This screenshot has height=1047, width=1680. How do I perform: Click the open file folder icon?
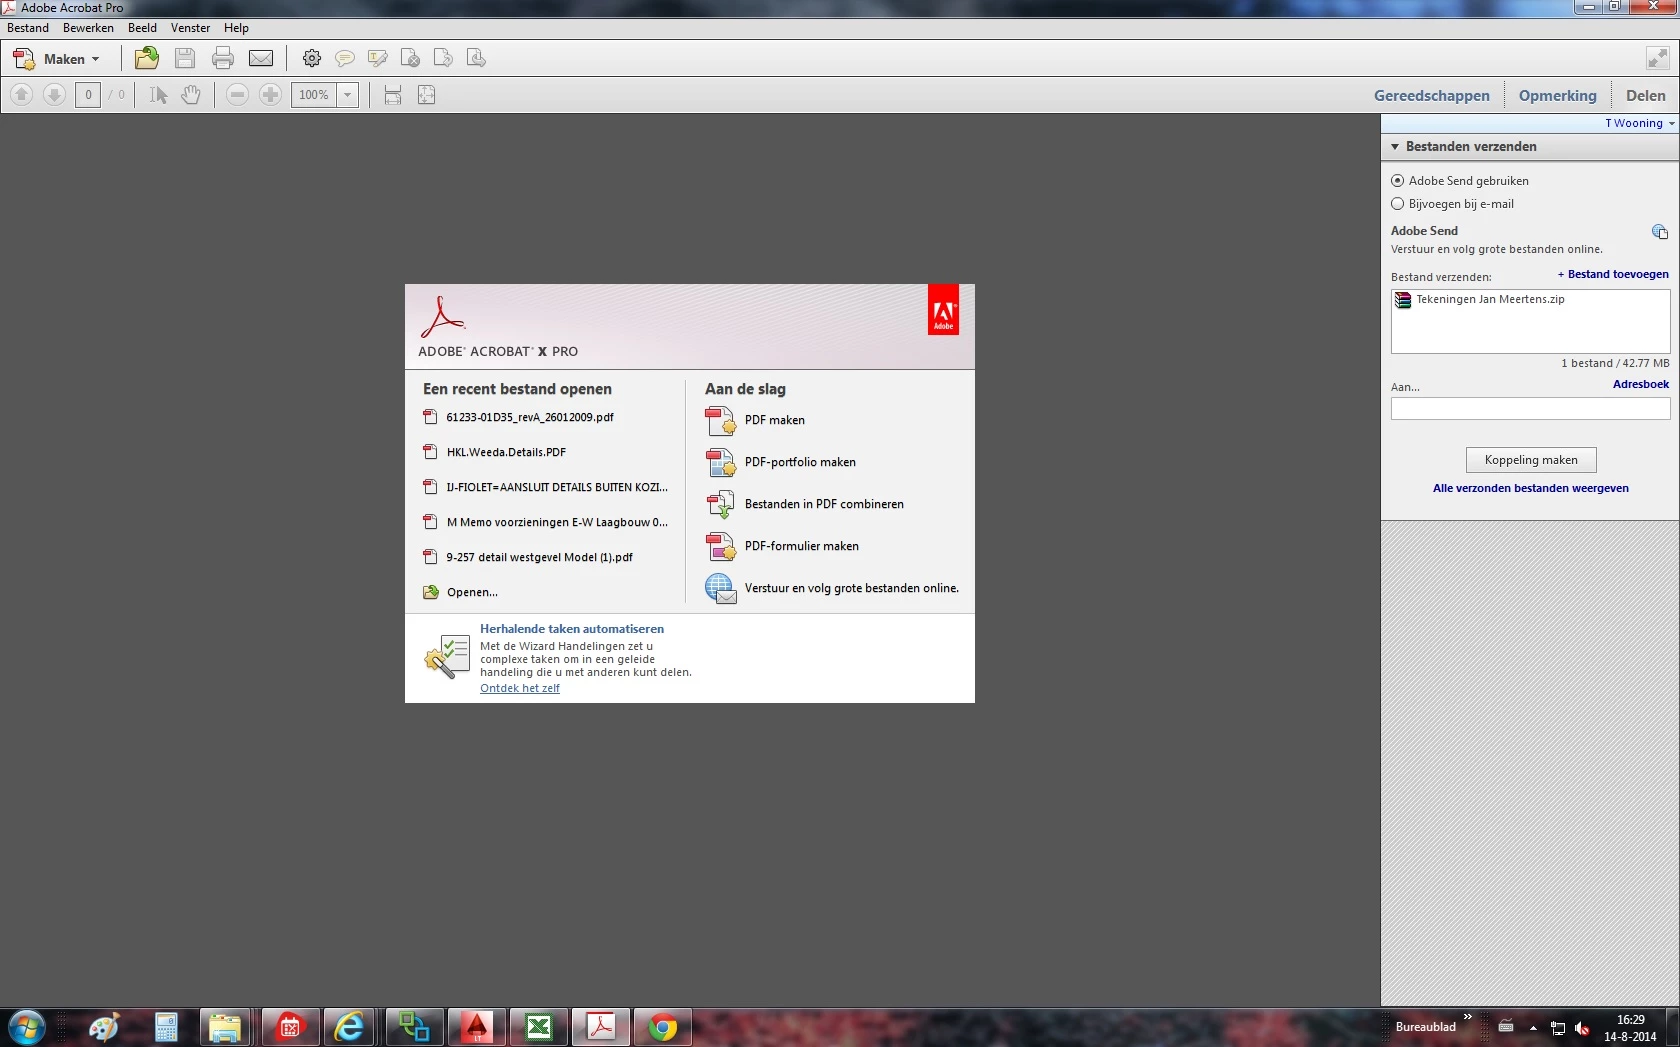point(147,58)
